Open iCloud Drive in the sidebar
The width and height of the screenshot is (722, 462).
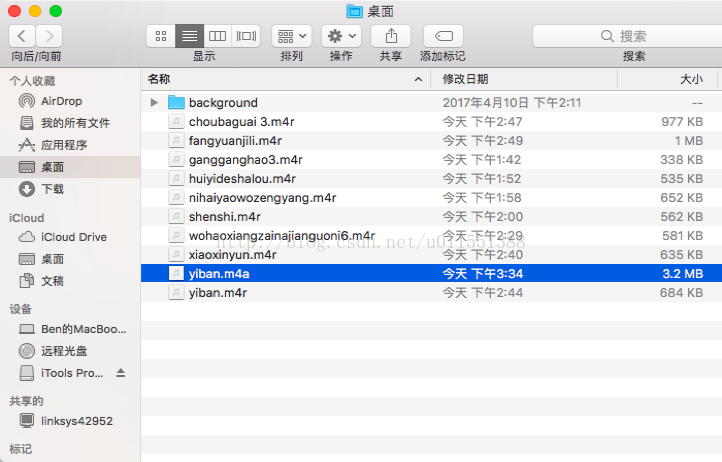(70, 237)
